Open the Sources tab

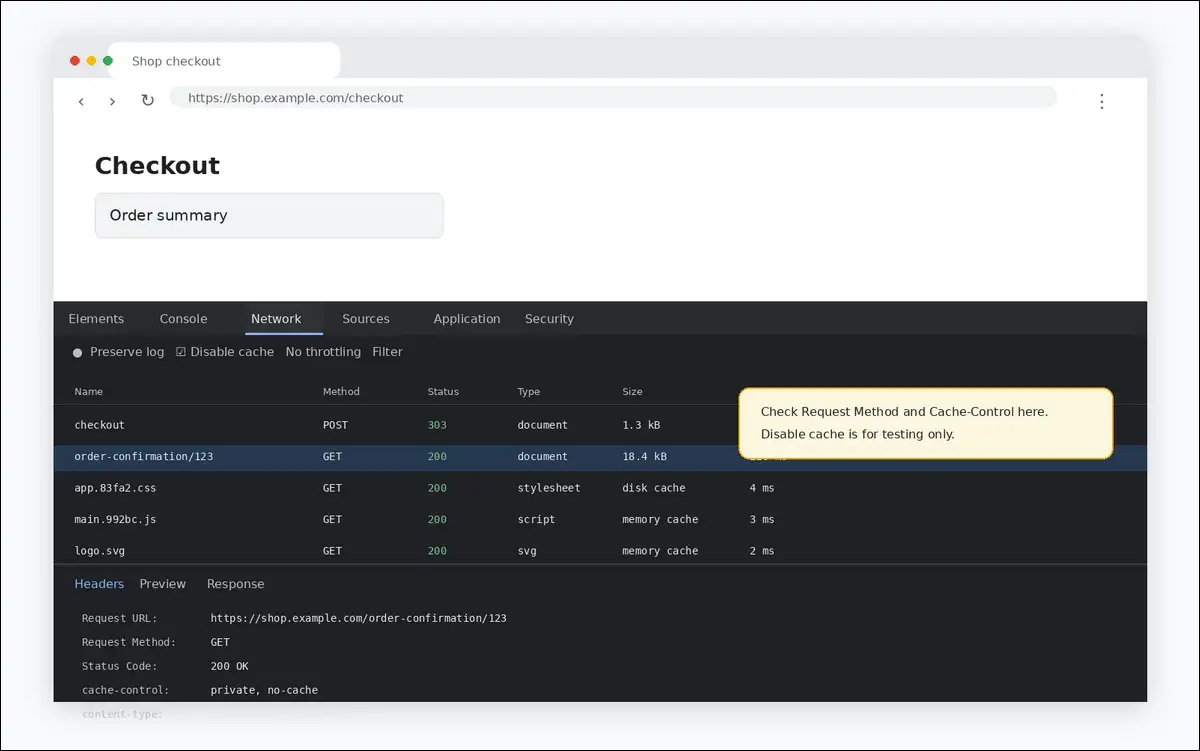pos(366,319)
